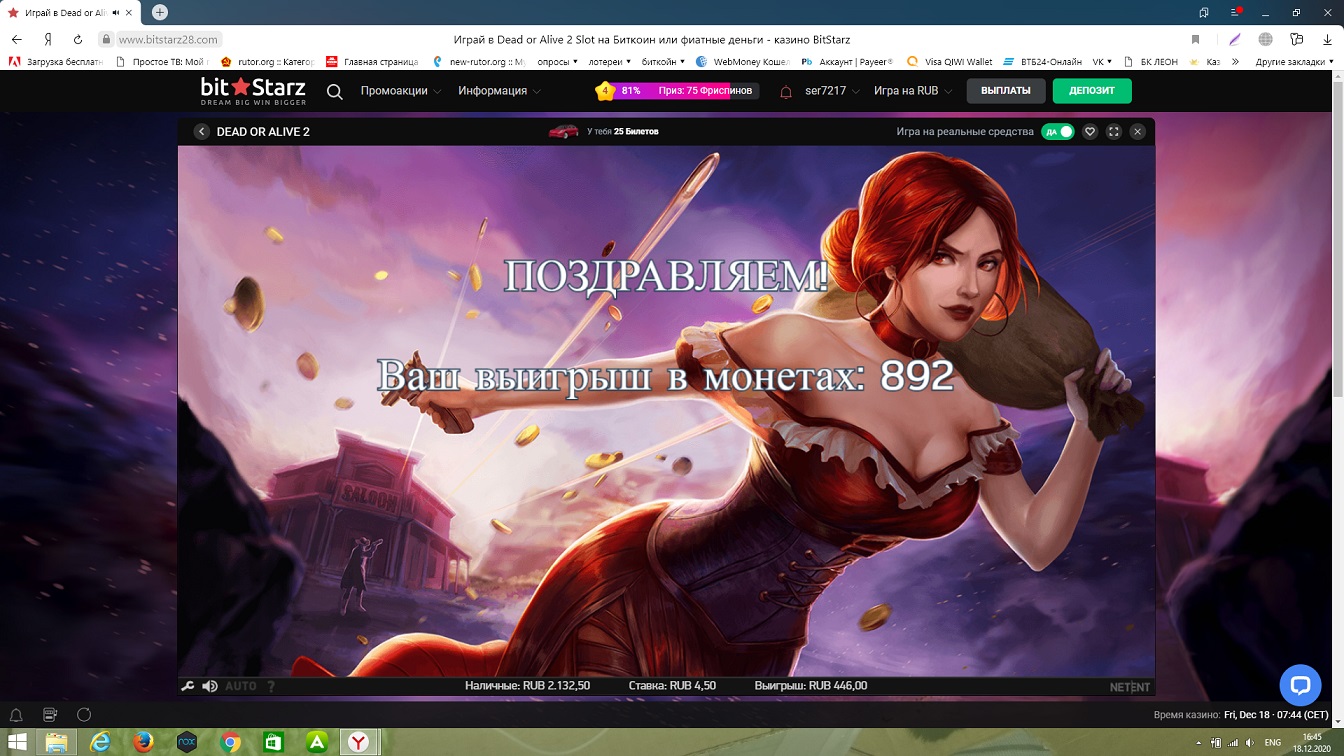This screenshot has width=1344, height=756.
Task: Click 'Ставка: RUB 4,50' bet text
Action: point(672,686)
